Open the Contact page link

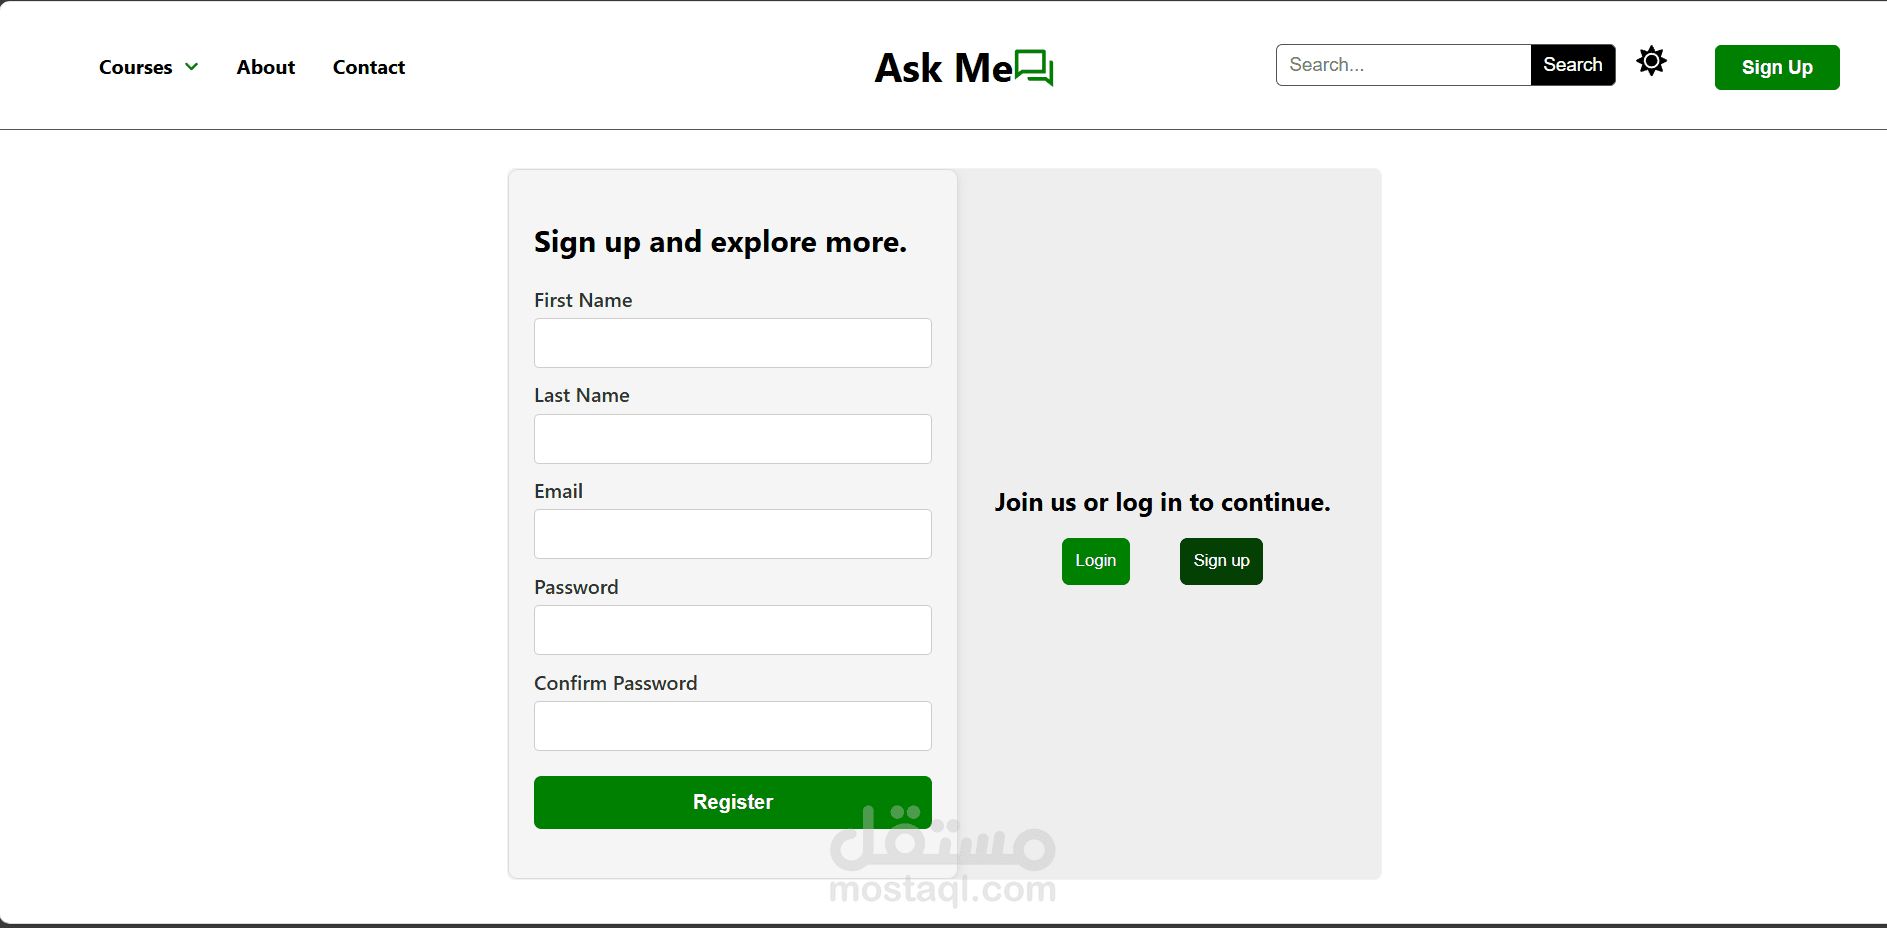coord(369,67)
